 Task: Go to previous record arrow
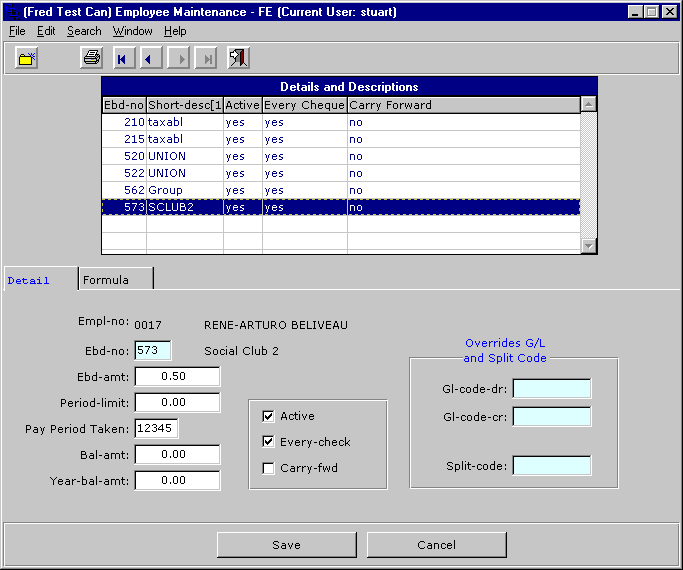coord(150,58)
